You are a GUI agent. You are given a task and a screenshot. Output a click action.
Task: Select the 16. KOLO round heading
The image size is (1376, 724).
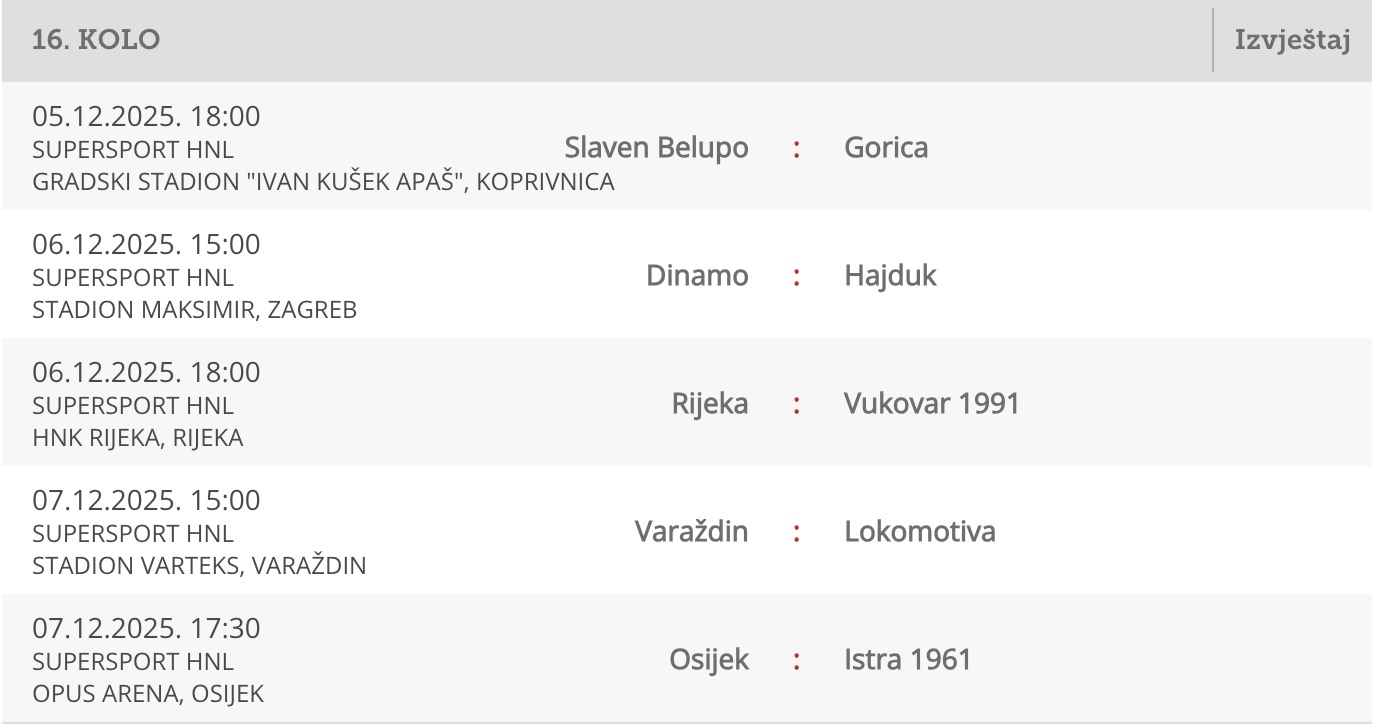pos(96,41)
